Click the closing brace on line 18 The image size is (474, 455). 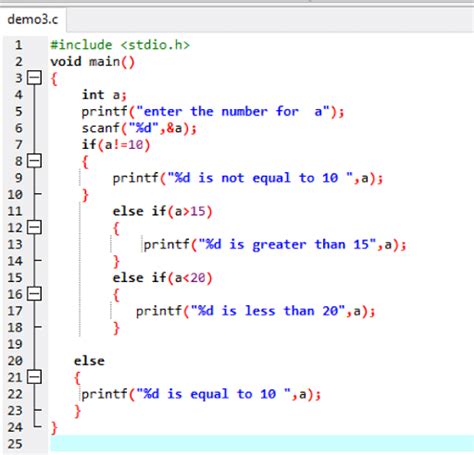[x=116, y=328]
